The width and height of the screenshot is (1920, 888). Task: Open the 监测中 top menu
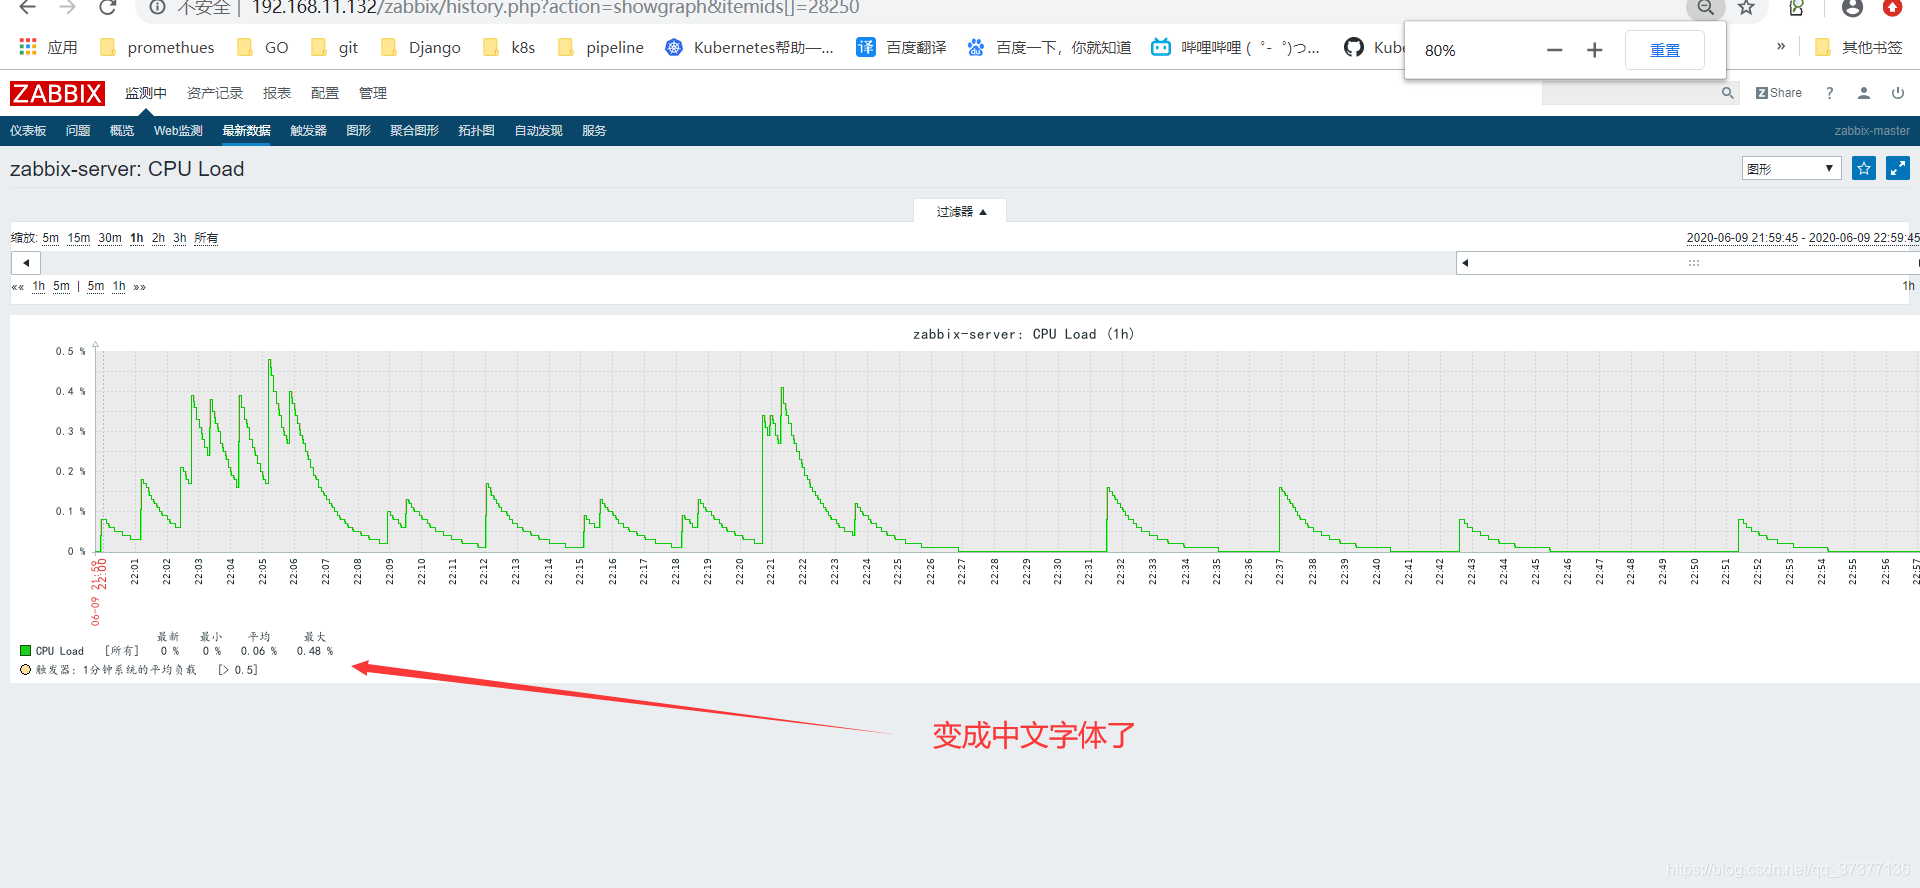click(146, 93)
